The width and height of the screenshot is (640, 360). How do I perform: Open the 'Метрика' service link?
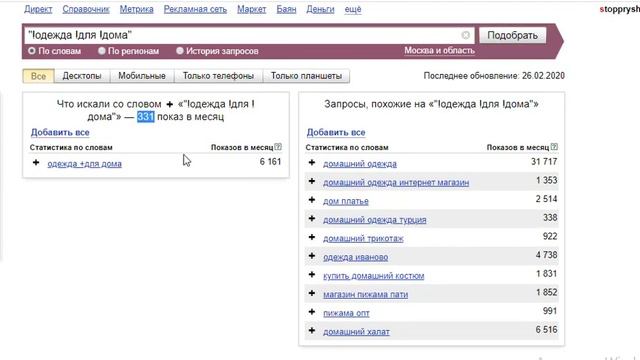[x=136, y=9]
